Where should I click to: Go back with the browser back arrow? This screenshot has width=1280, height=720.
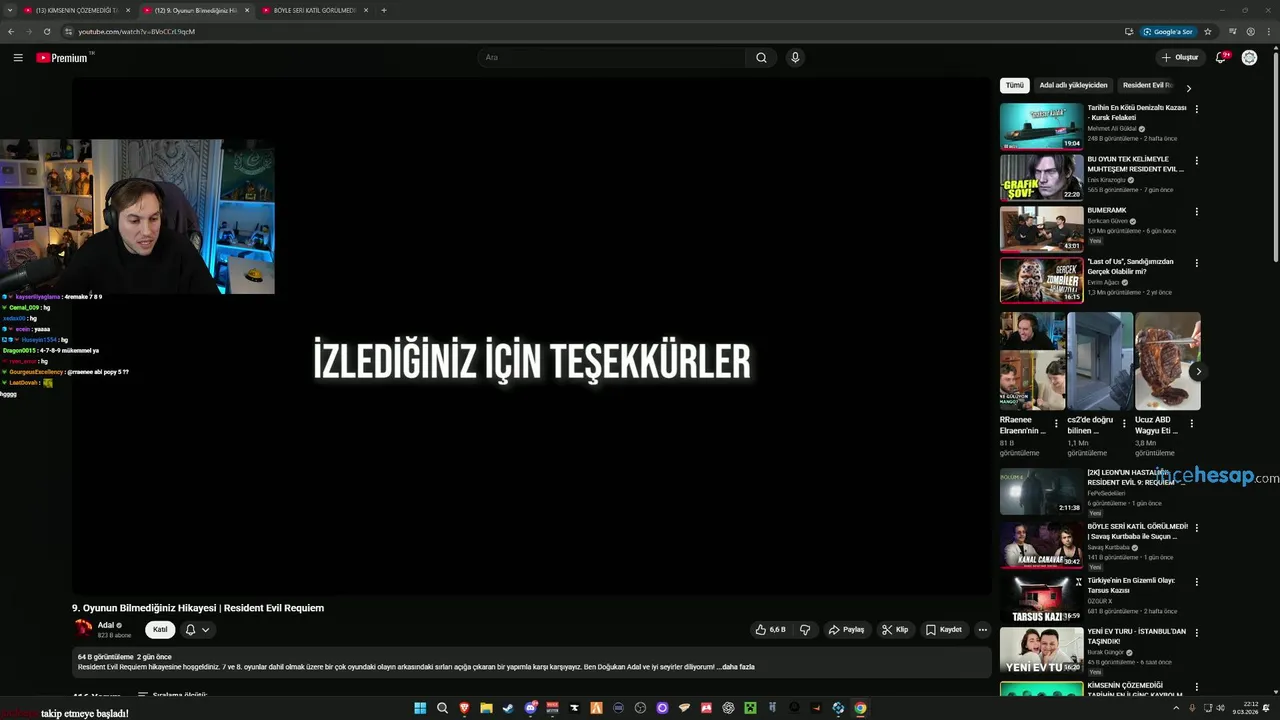point(11,31)
